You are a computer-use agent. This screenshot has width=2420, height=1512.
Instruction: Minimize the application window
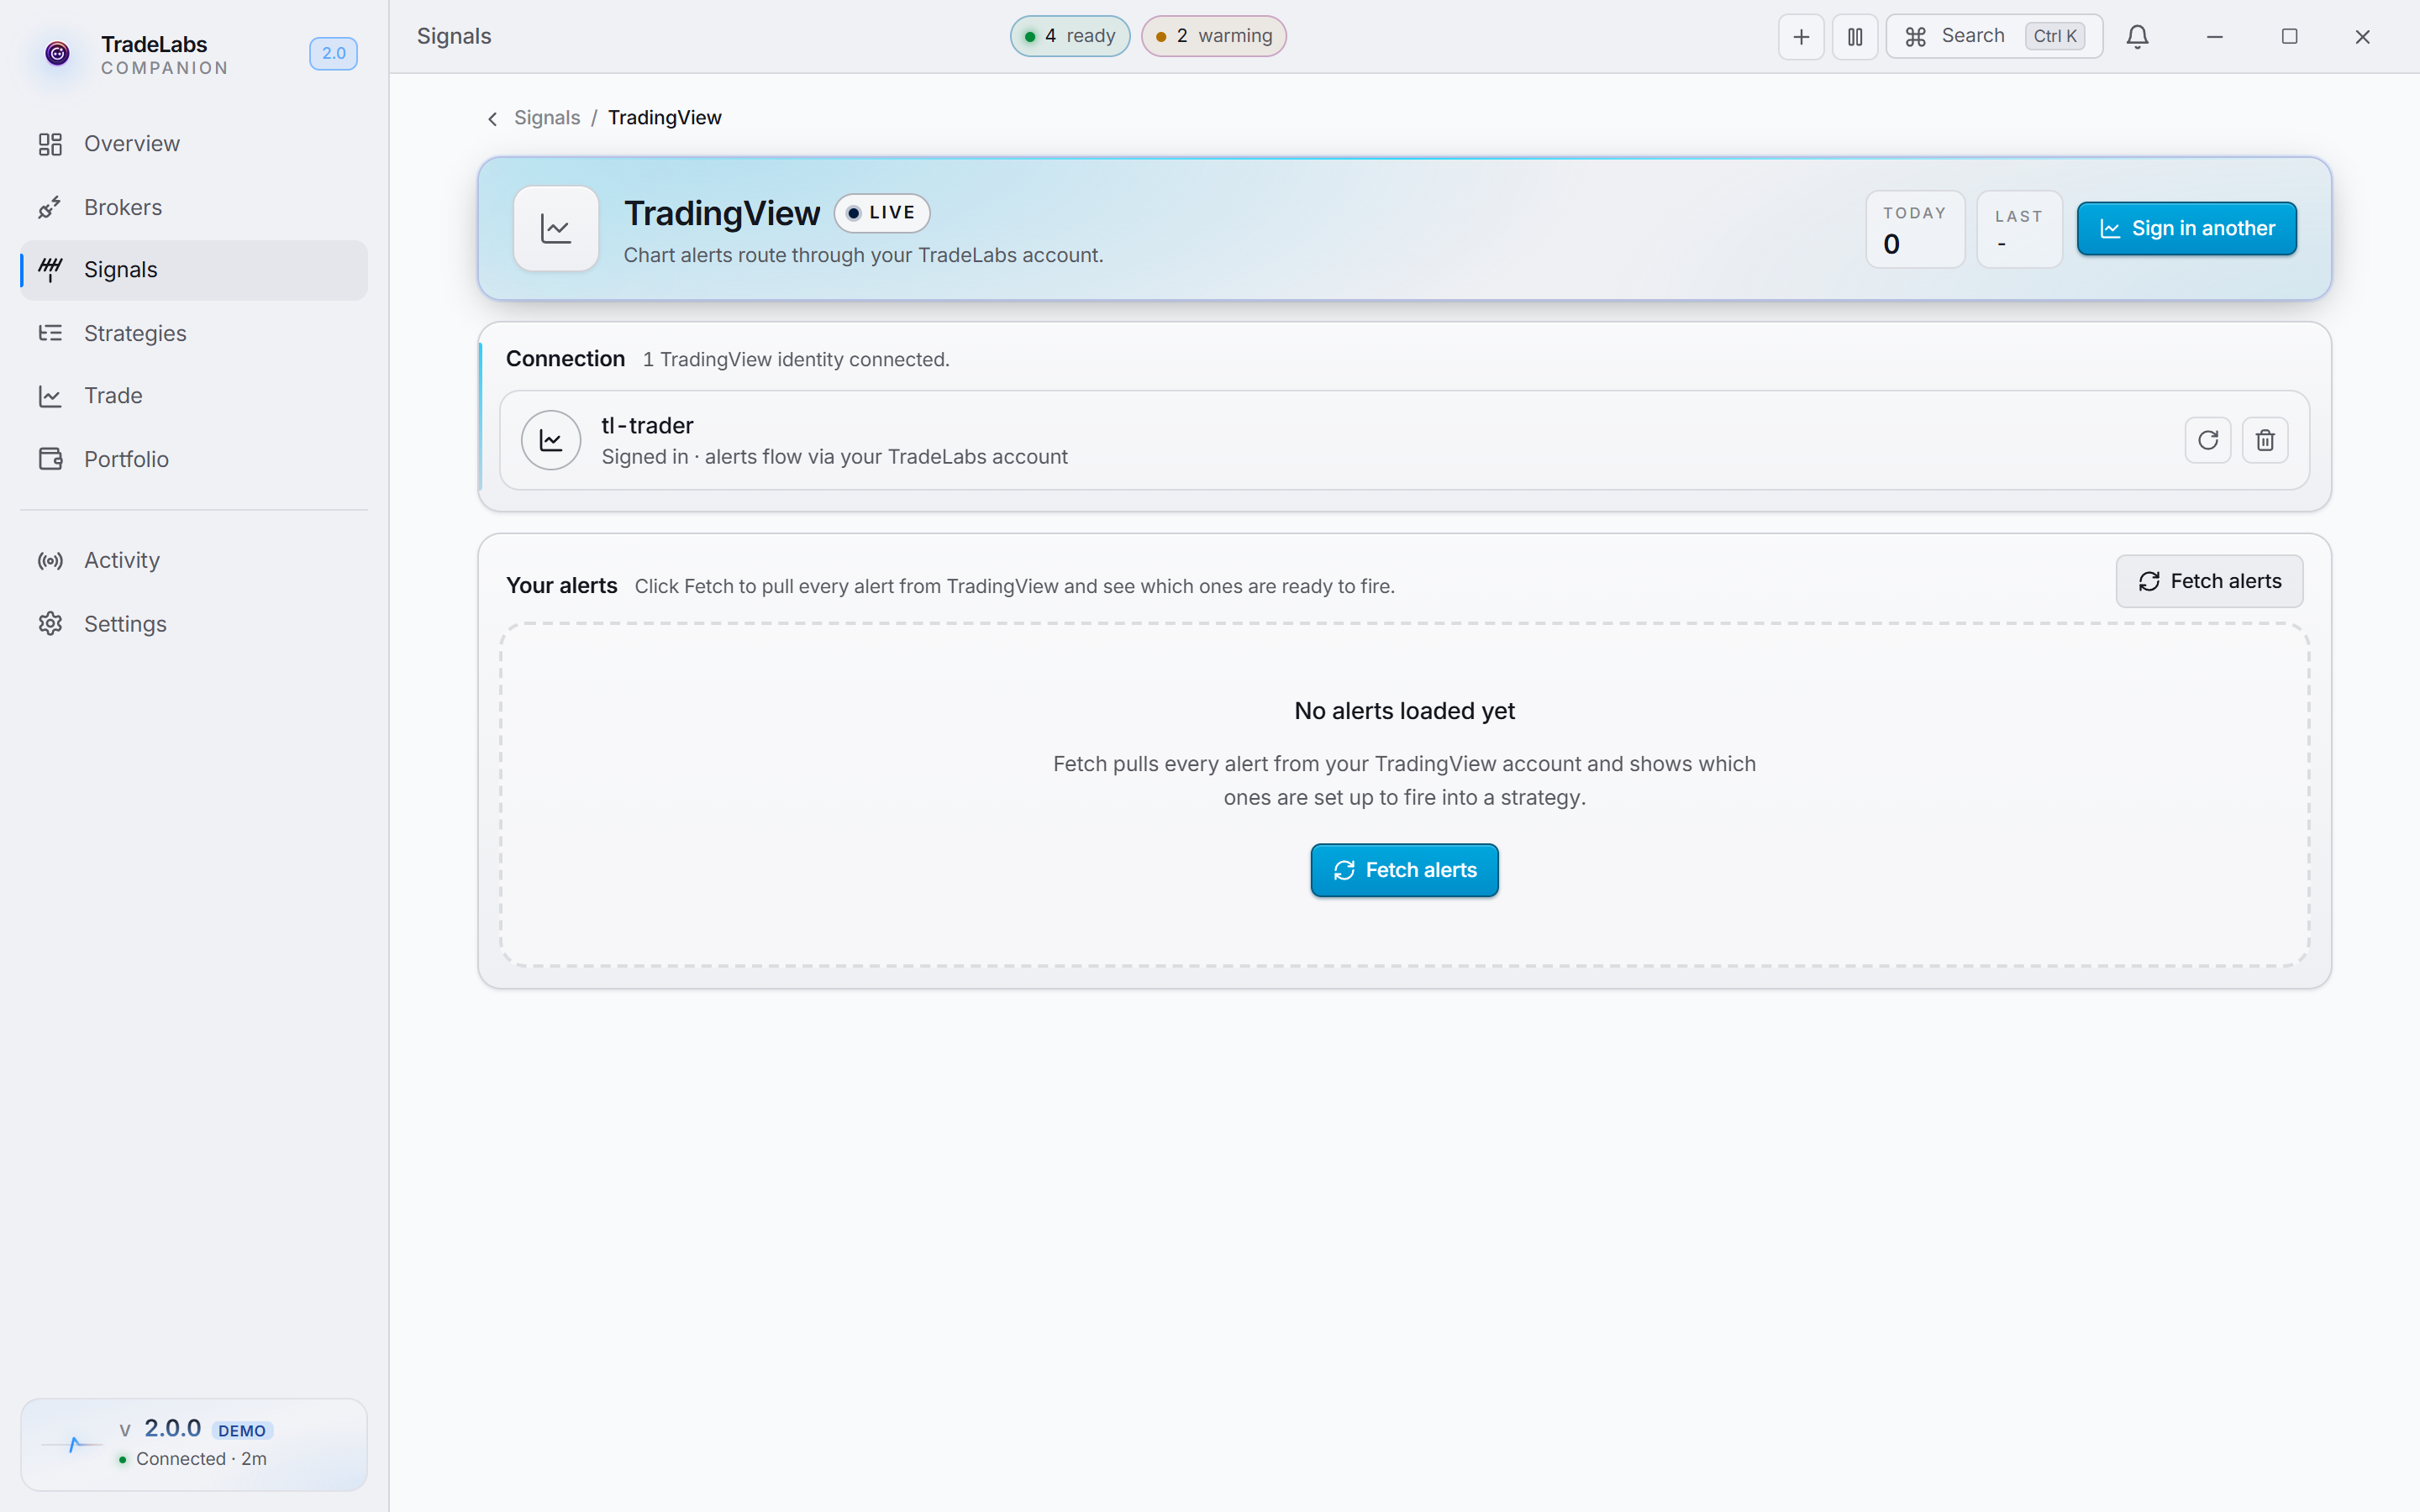[x=2214, y=37]
